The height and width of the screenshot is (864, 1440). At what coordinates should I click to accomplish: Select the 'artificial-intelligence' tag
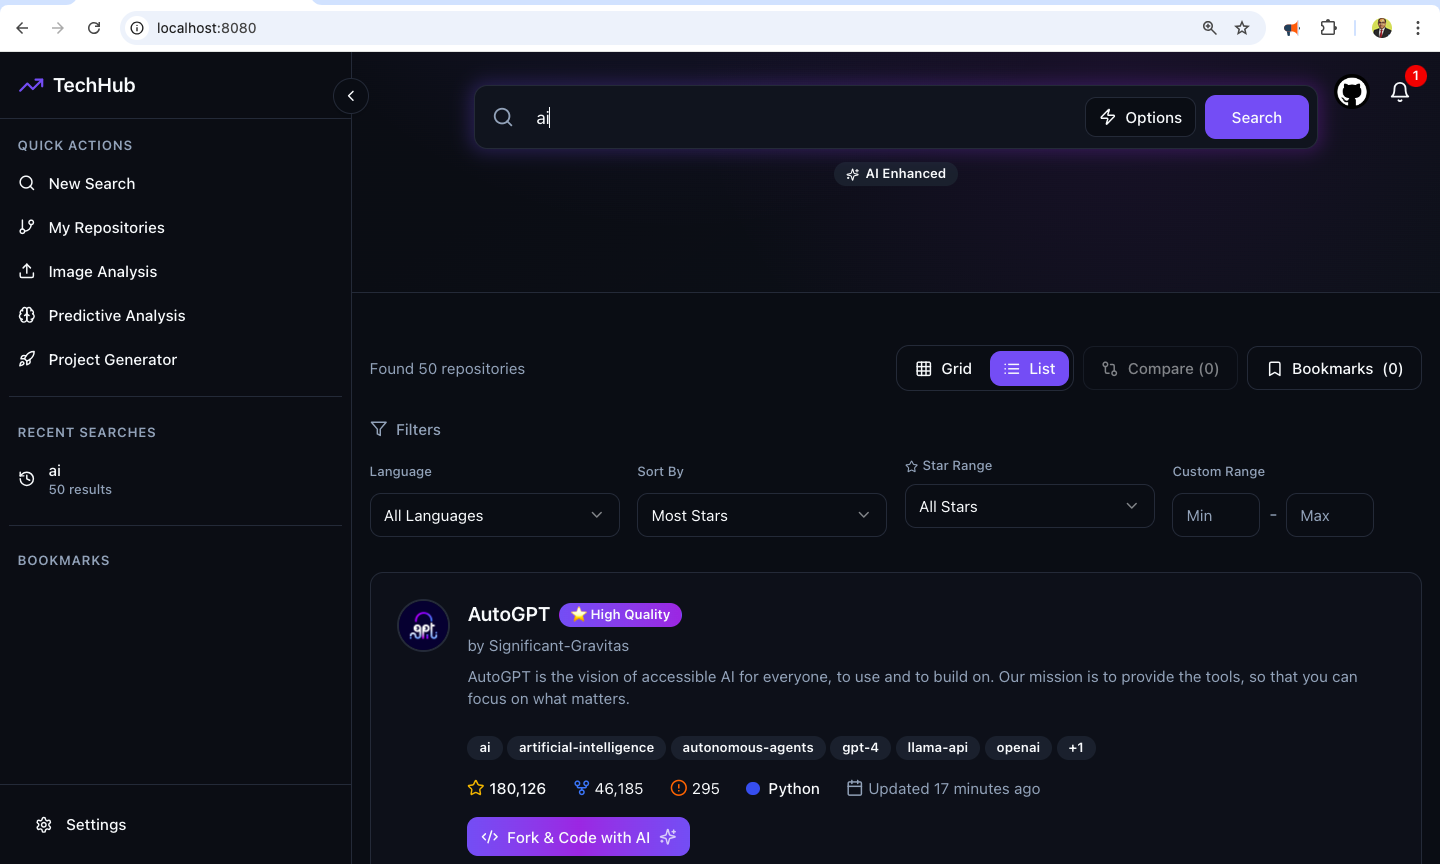(x=586, y=748)
